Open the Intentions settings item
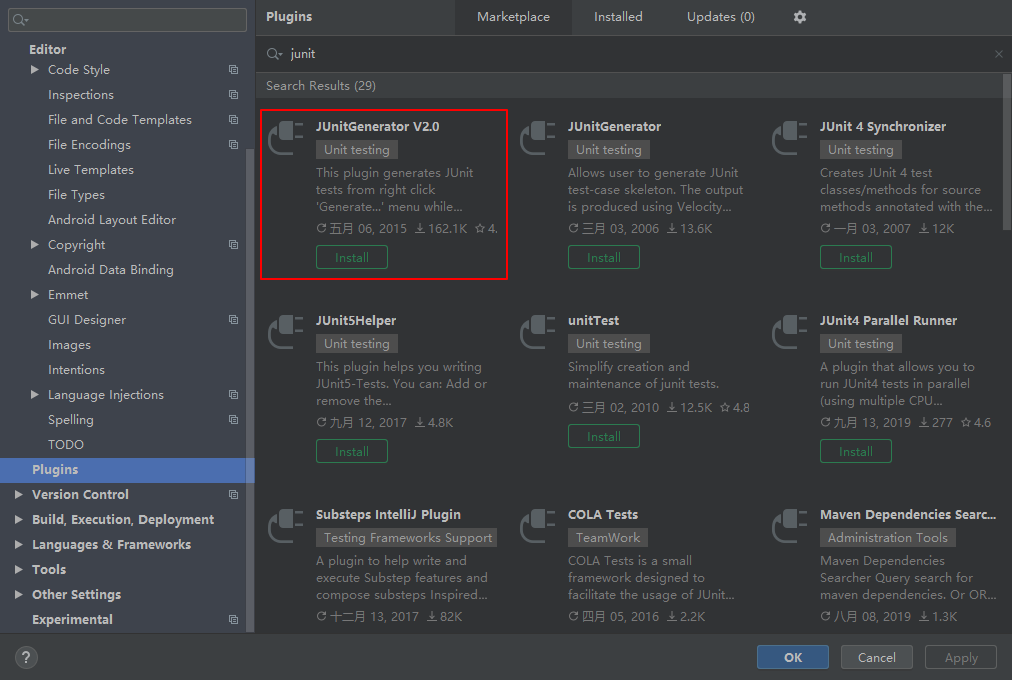Image resolution: width=1012 pixels, height=680 pixels. point(76,370)
